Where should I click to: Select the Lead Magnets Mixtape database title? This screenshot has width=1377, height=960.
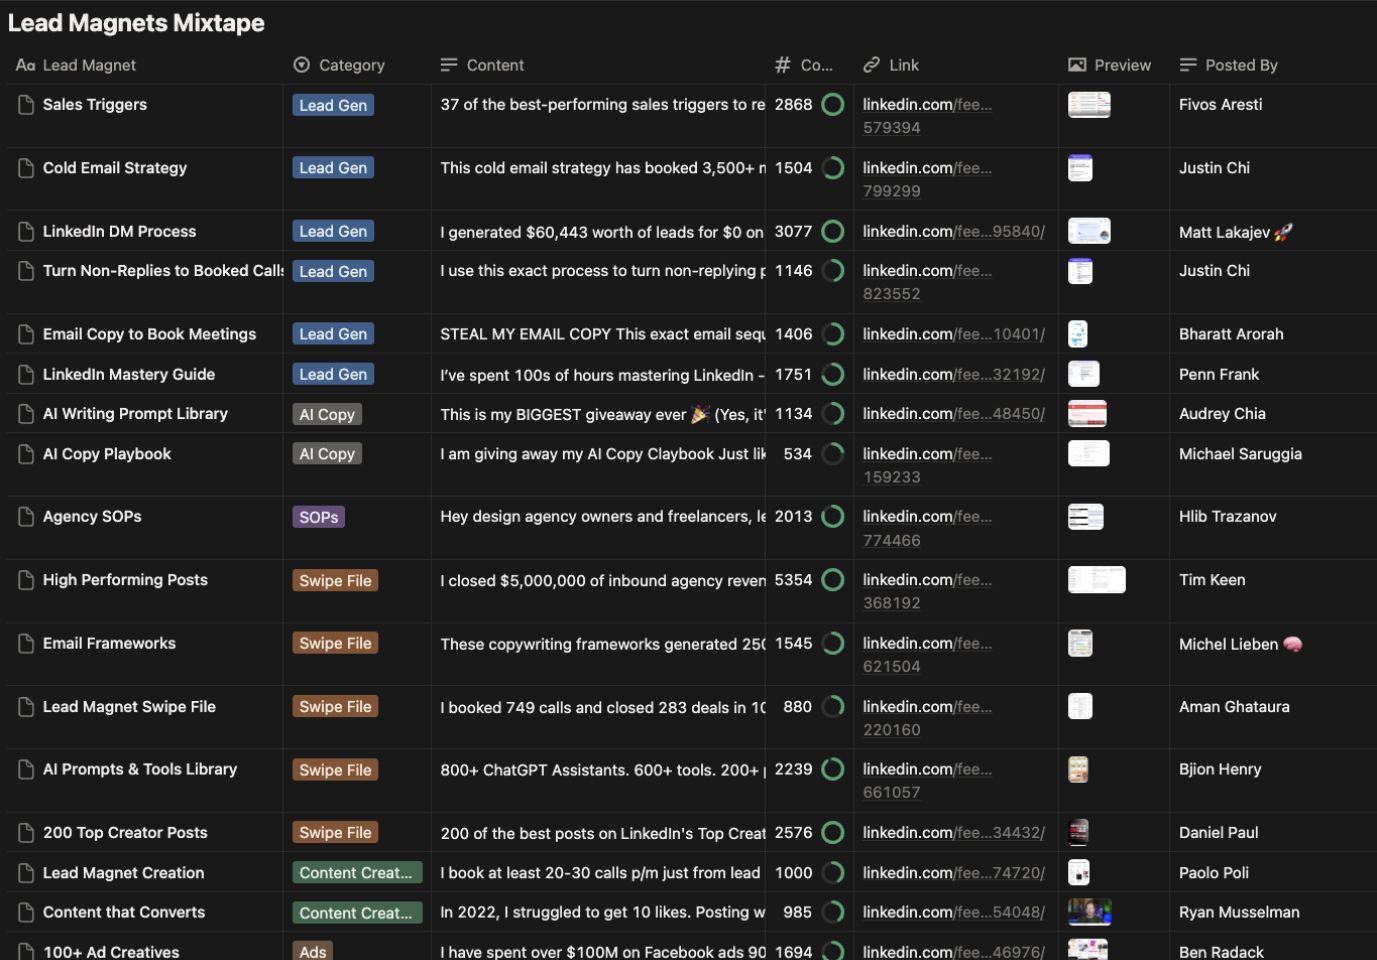pos(136,23)
